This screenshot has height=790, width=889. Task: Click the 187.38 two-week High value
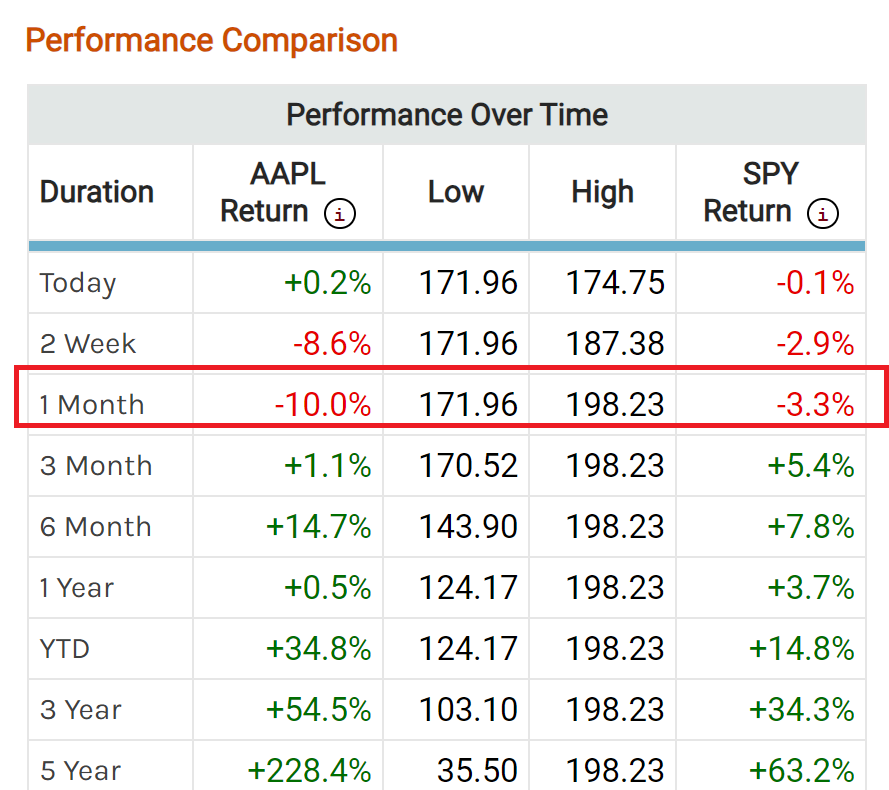click(x=615, y=344)
